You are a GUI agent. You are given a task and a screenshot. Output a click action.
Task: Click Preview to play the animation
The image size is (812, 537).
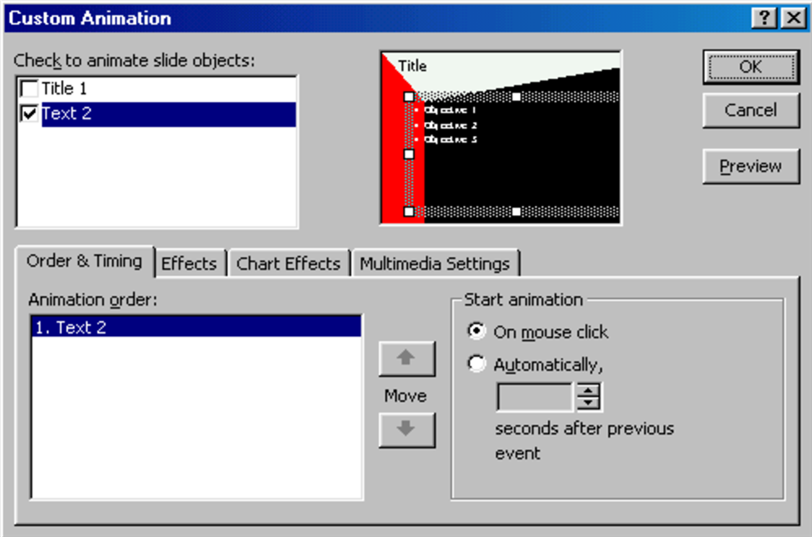[x=750, y=167]
